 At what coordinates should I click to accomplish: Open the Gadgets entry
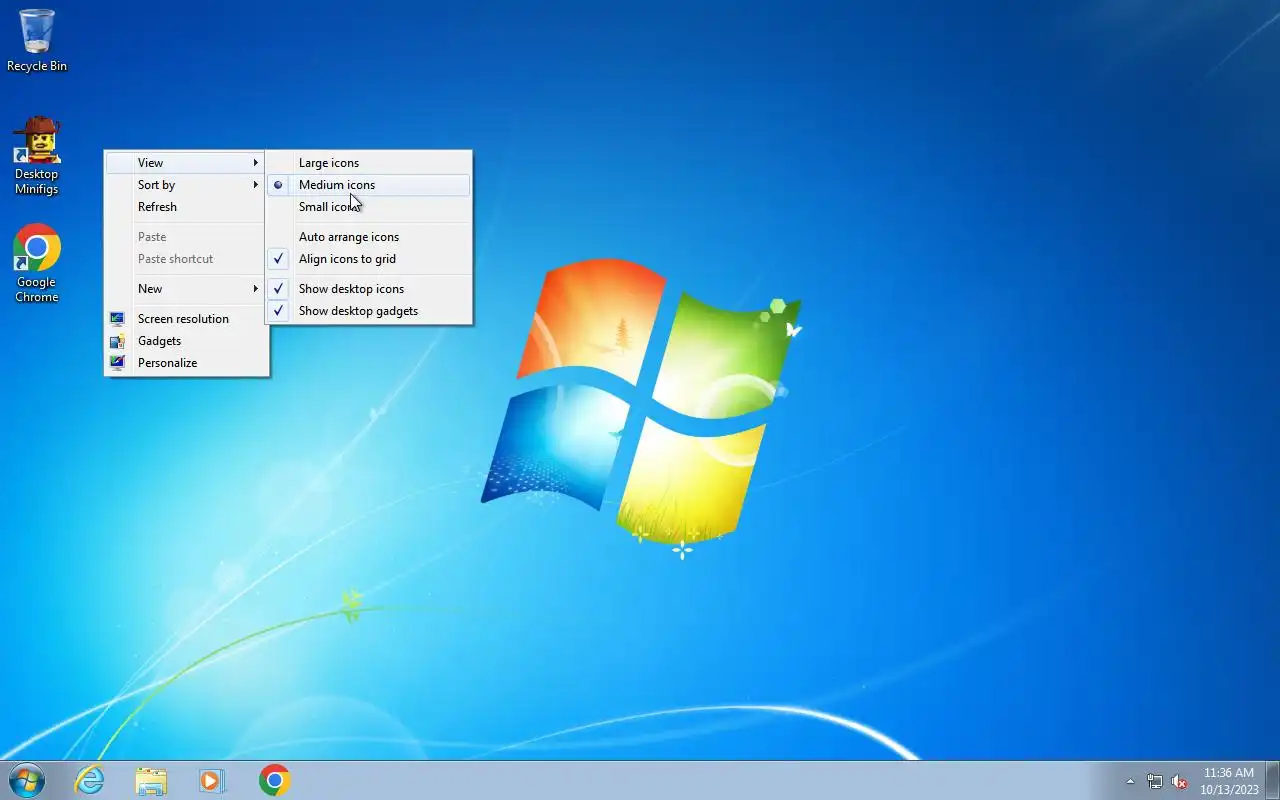(186, 341)
